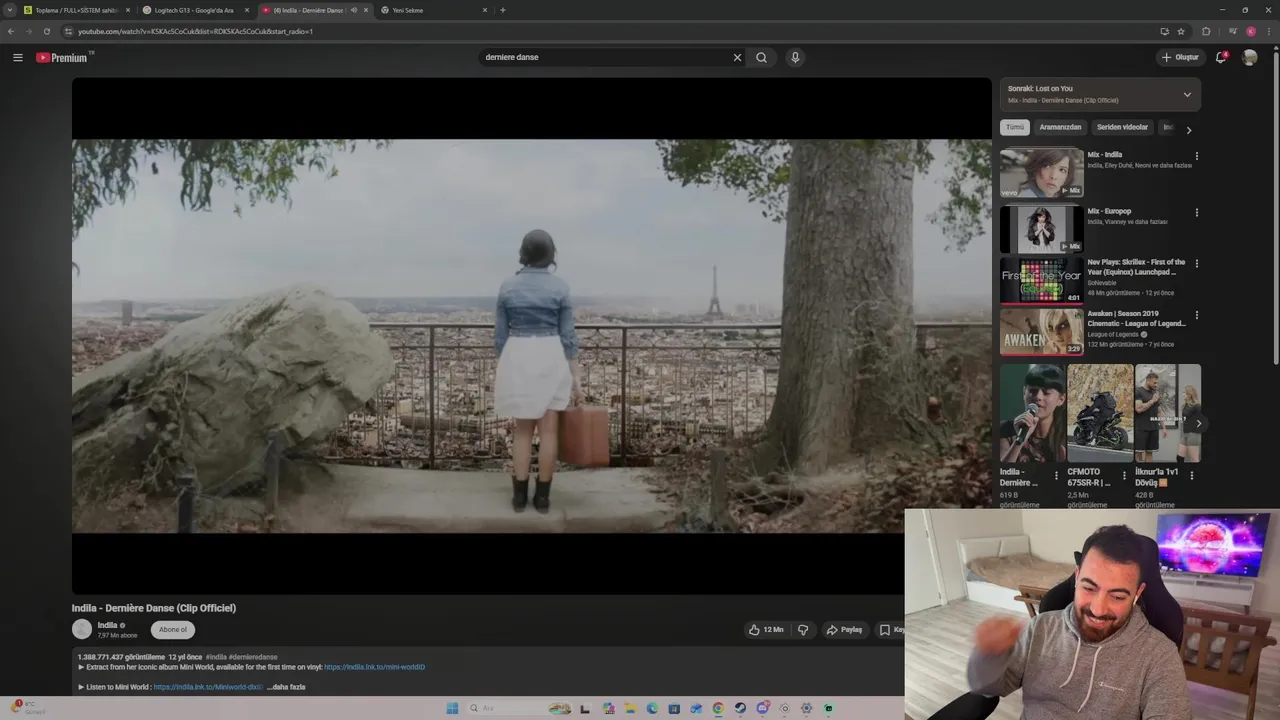Show more filter chips with the right arrow
This screenshot has height=720, width=1280.
pyautogui.click(x=1188, y=129)
